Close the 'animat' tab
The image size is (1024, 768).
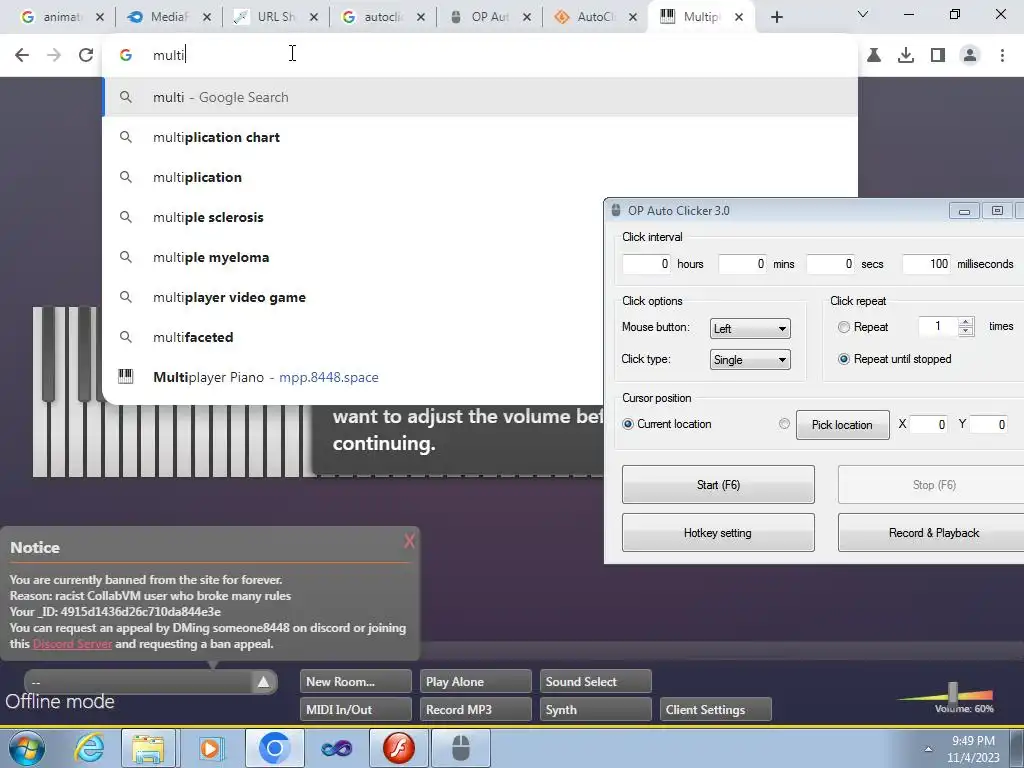coord(100,17)
